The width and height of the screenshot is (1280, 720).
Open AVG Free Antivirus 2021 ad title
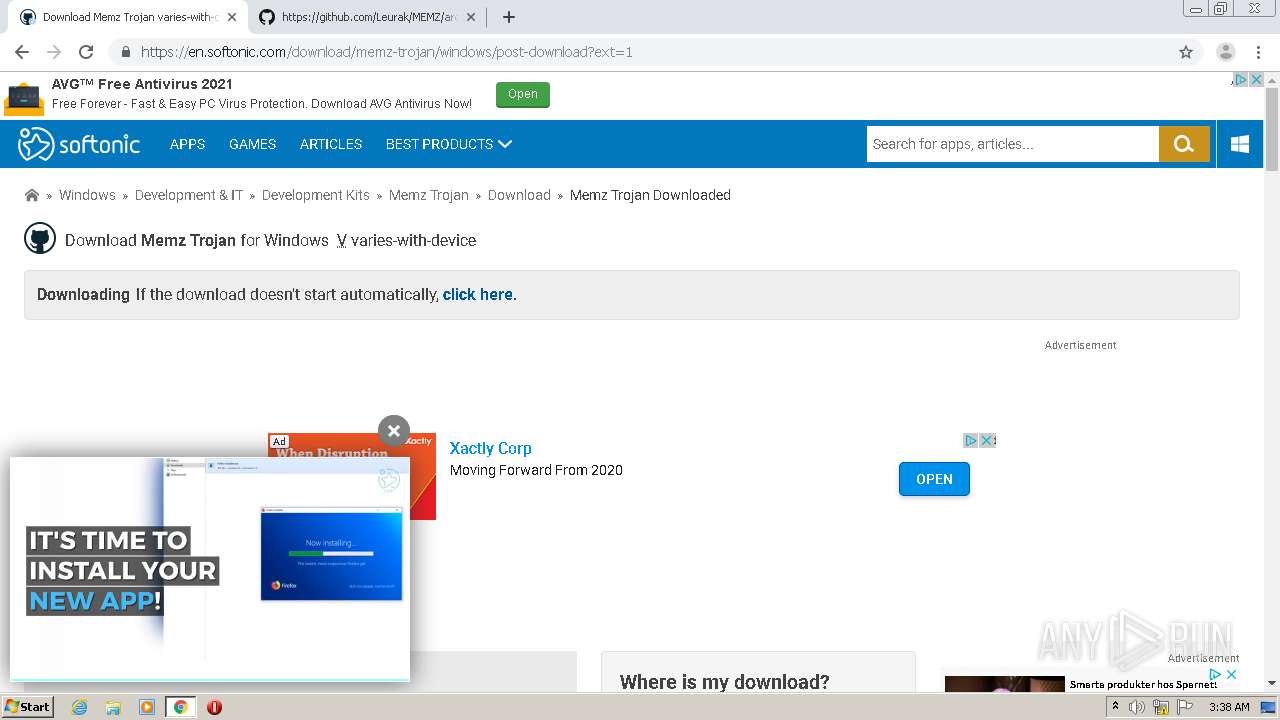[x=142, y=84]
